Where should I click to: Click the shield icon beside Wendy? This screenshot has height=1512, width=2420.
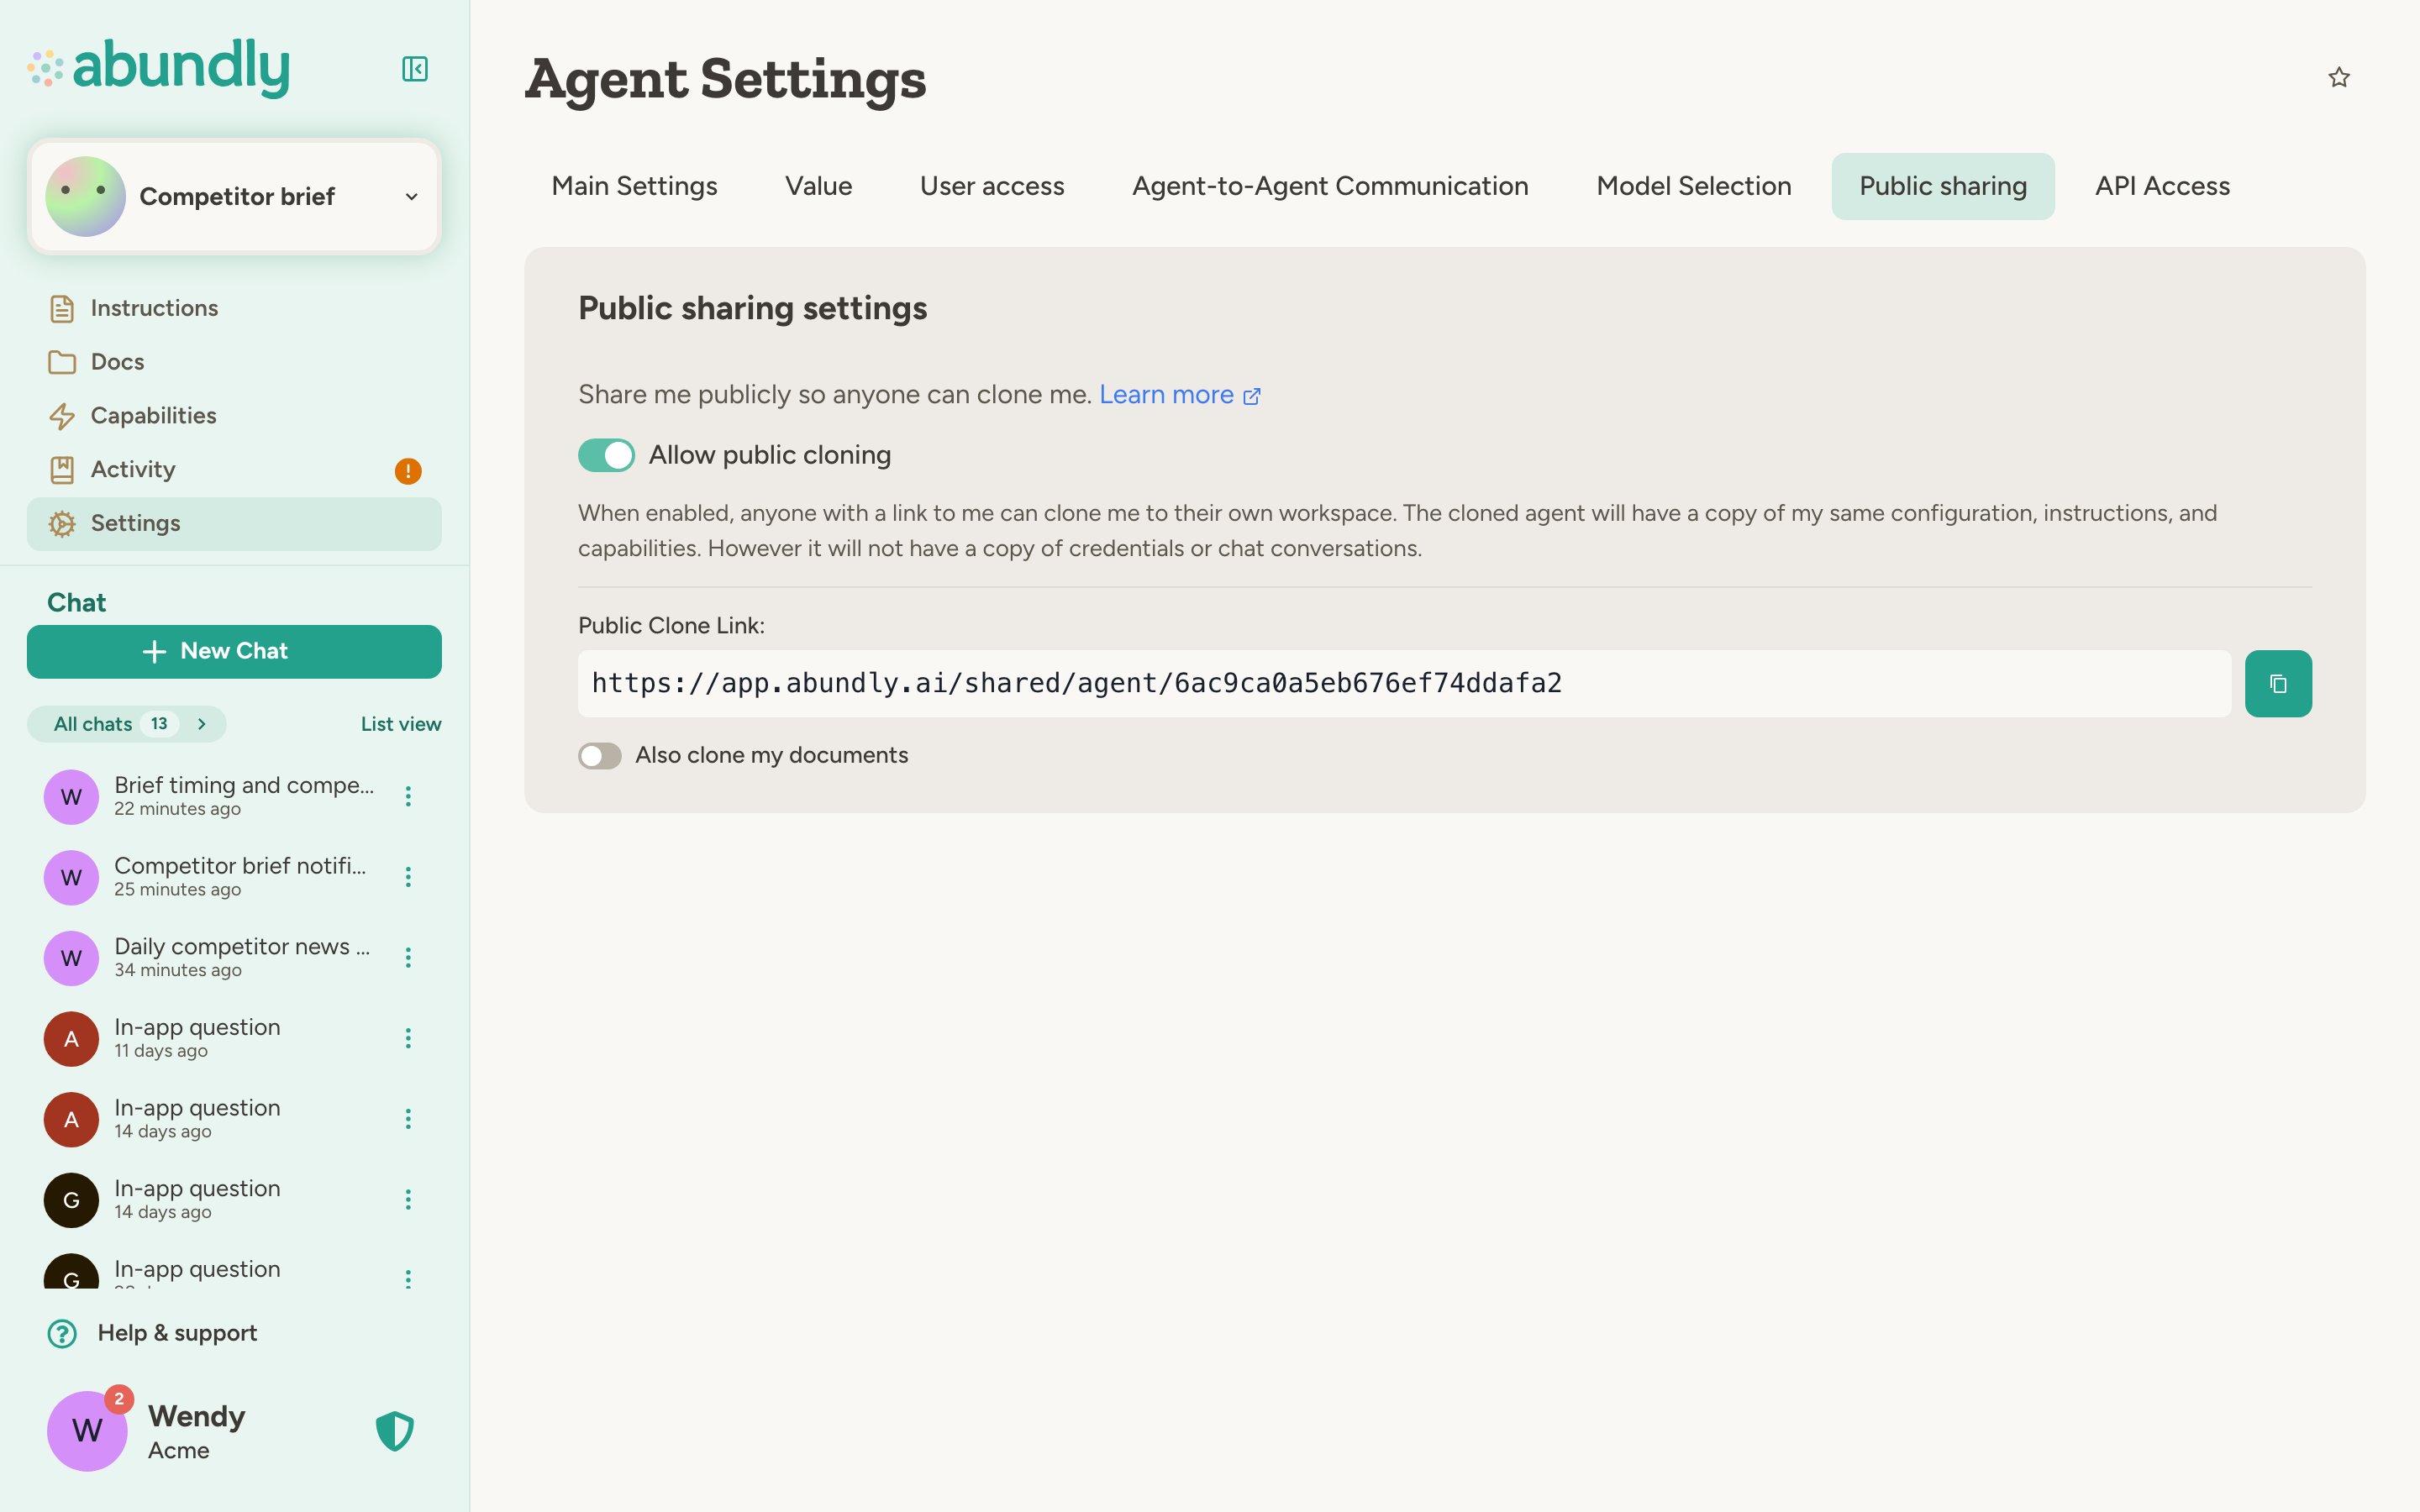pos(395,1431)
